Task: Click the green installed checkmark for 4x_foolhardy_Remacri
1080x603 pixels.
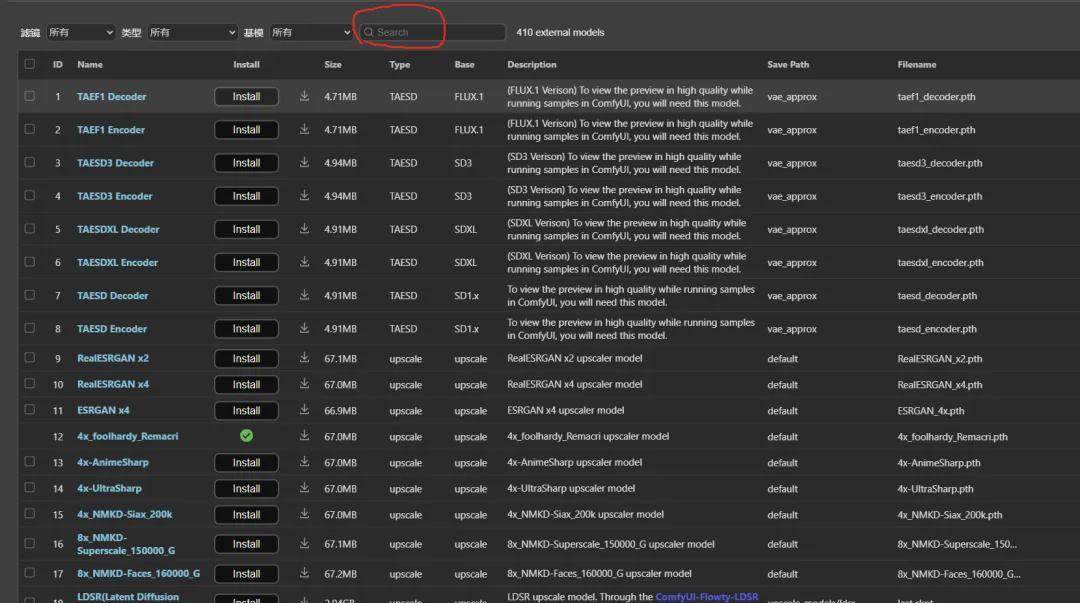Action: click(246, 436)
